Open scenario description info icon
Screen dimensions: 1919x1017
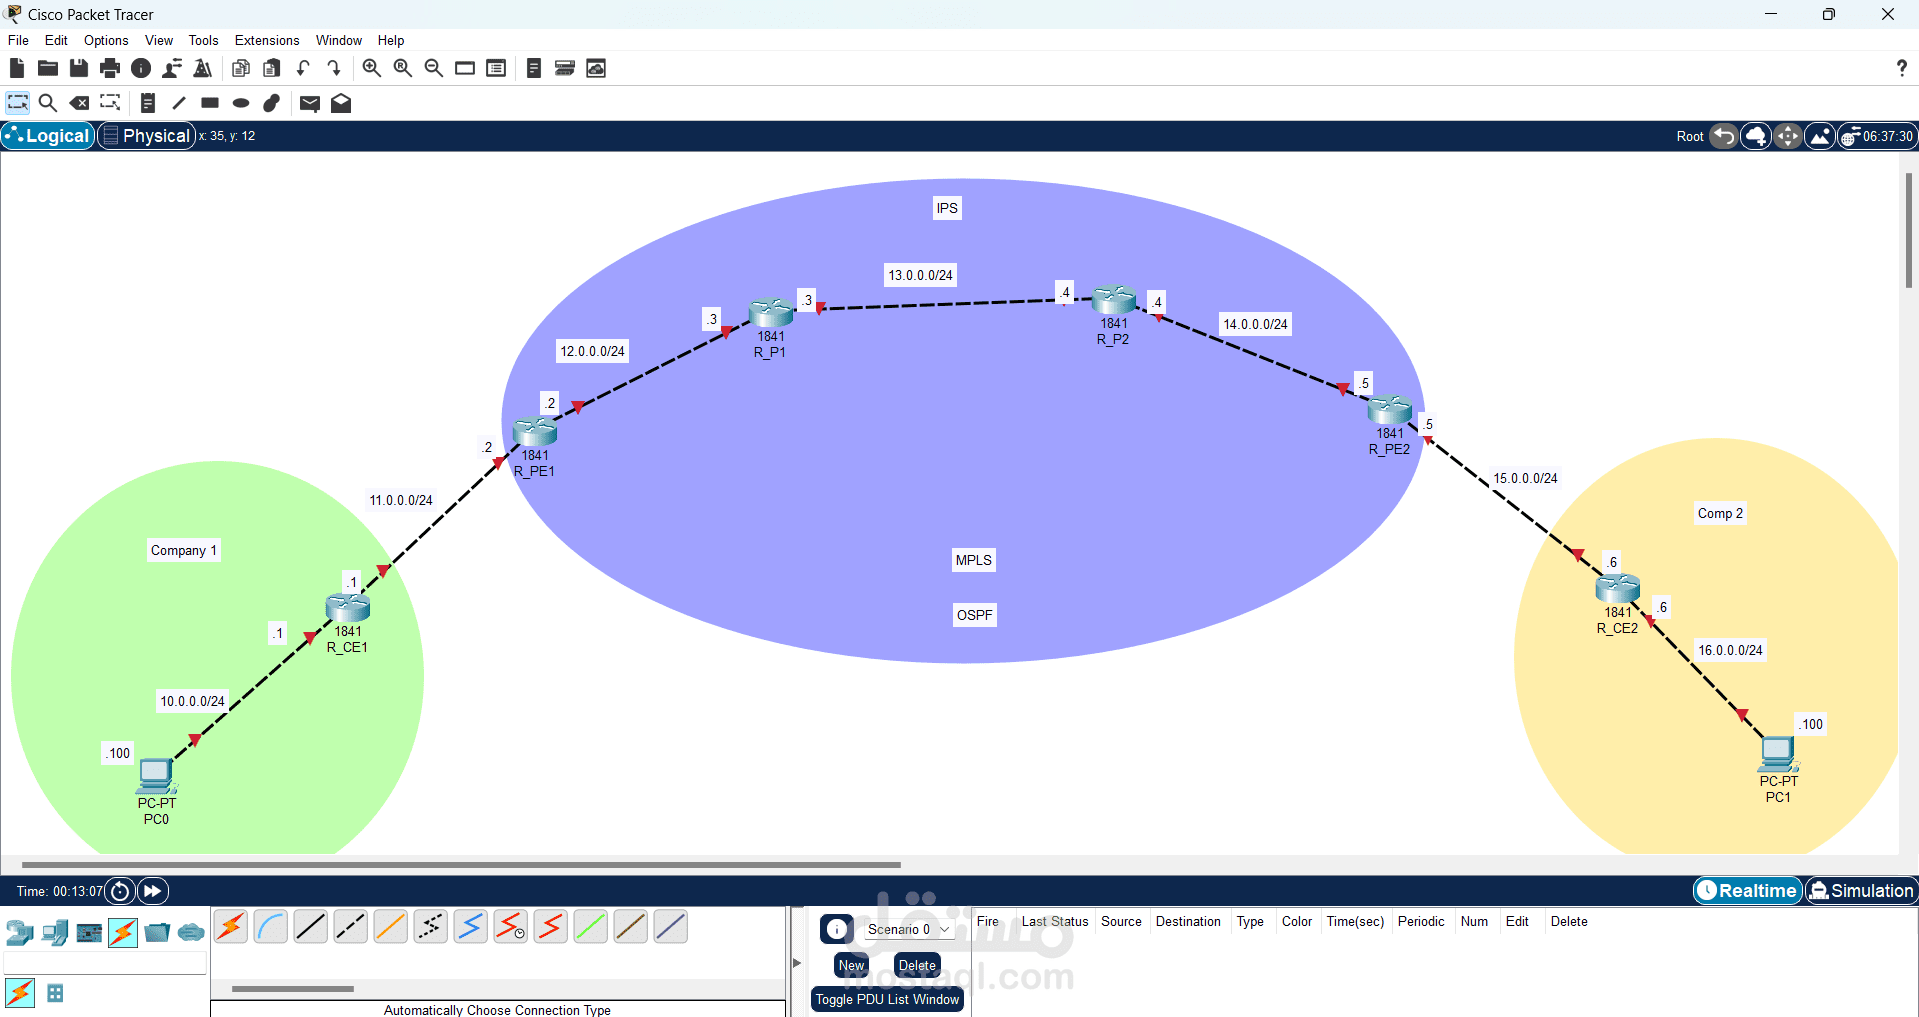click(x=837, y=929)
